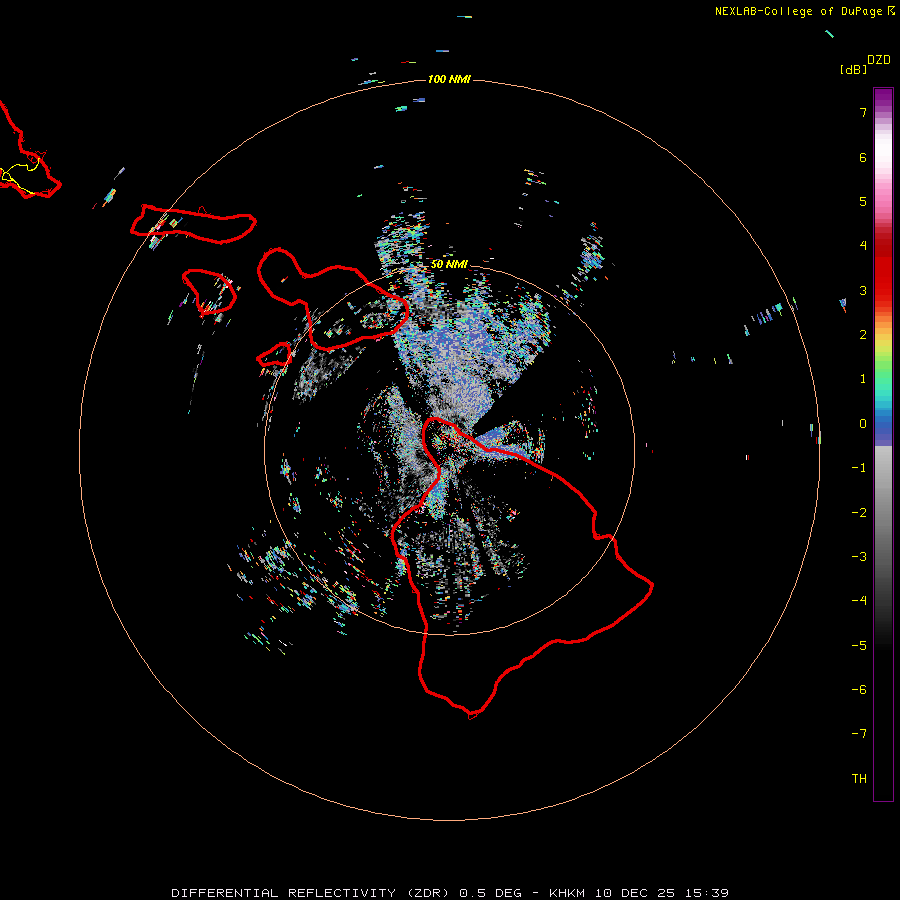The height and width of the screenshot is (900, 900).
Task: Click the 0 value on color scale
Action: (x=863, y=424)
